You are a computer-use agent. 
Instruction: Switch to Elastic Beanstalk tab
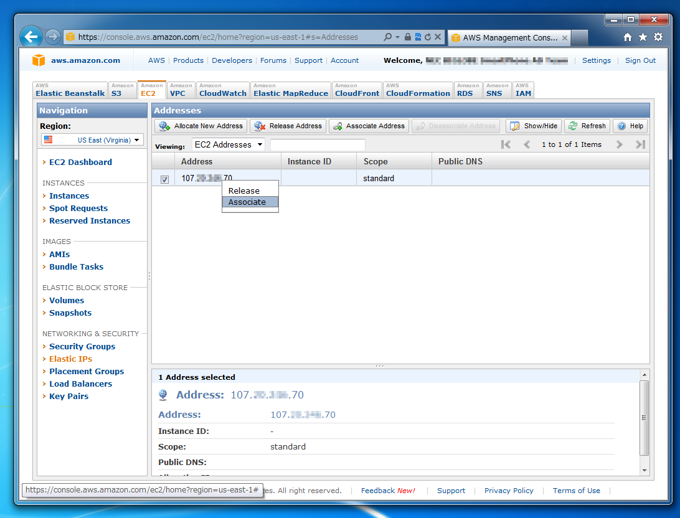[x=70, y=90]
